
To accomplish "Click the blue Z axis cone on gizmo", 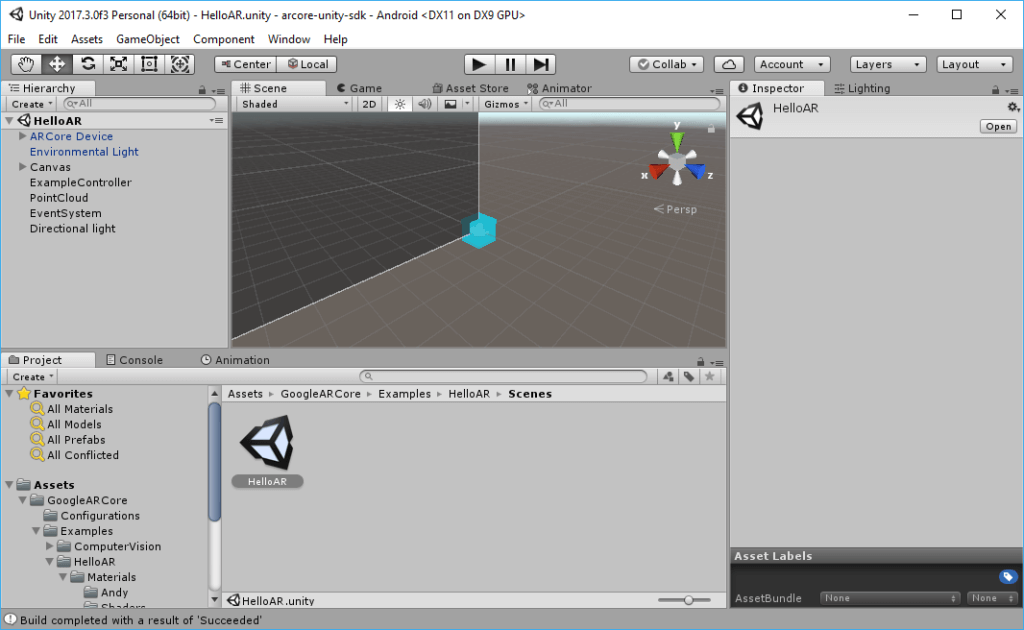I will coord(696,171).
